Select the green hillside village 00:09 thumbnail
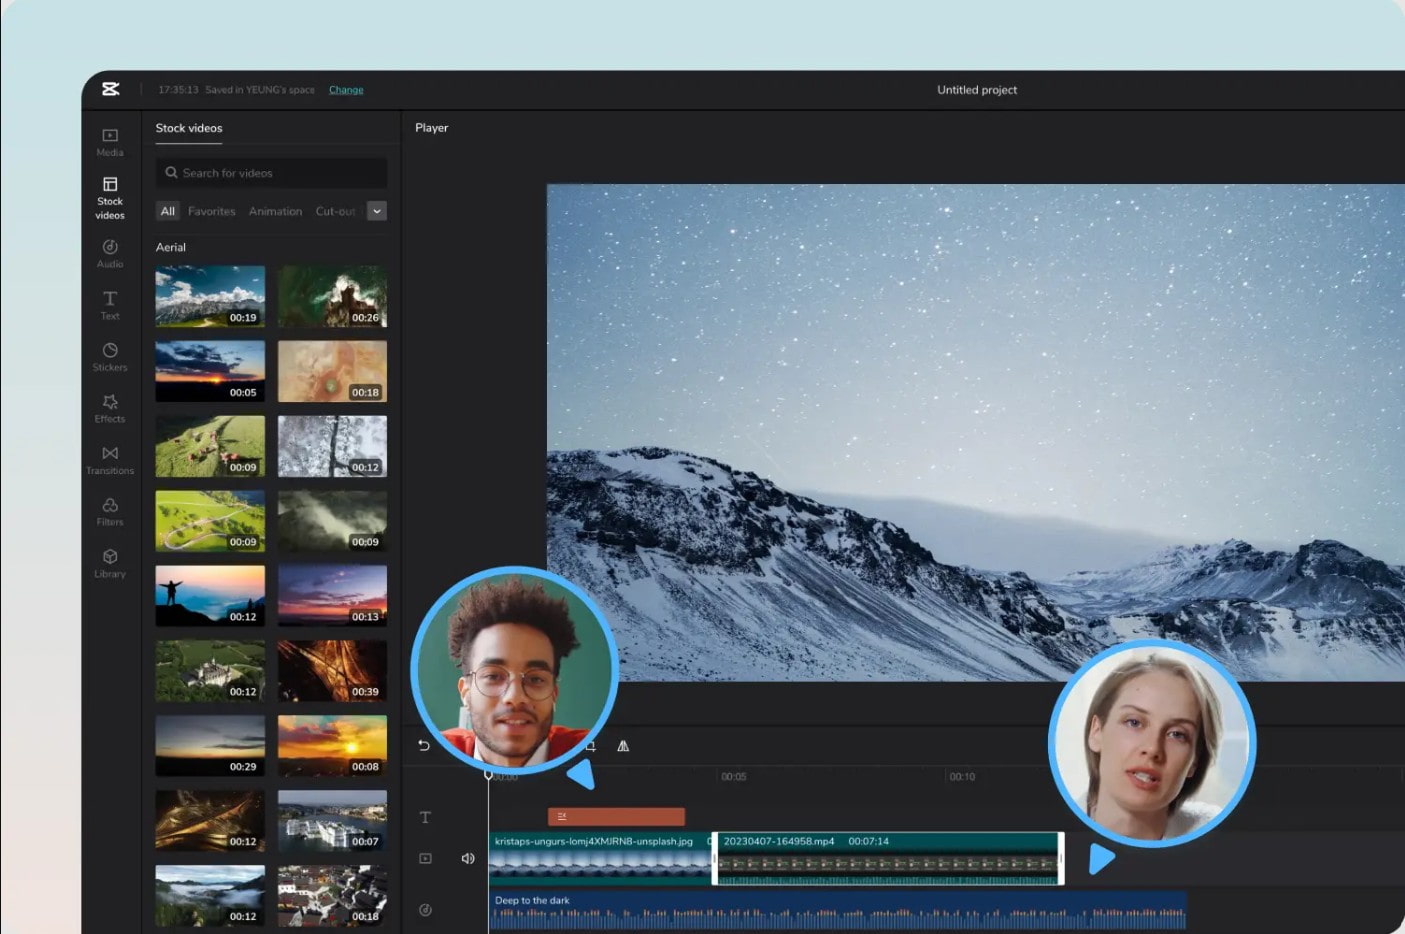Image resolution: width=1405 pixels, height=934 pixels. (x=210, y=446)
